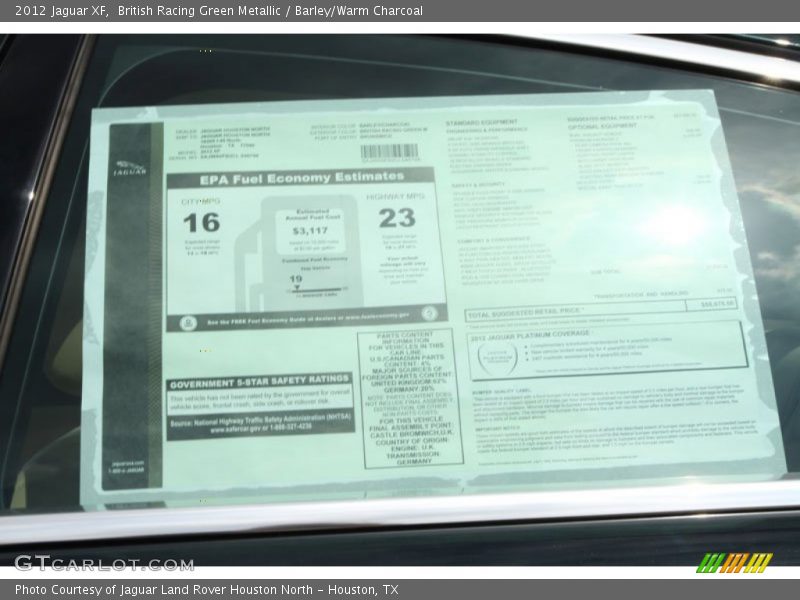Click 'This vehicle has not been rated' paragraph
Image resolution: width=800 pixels, height=600 pixels.
[260, 398]
